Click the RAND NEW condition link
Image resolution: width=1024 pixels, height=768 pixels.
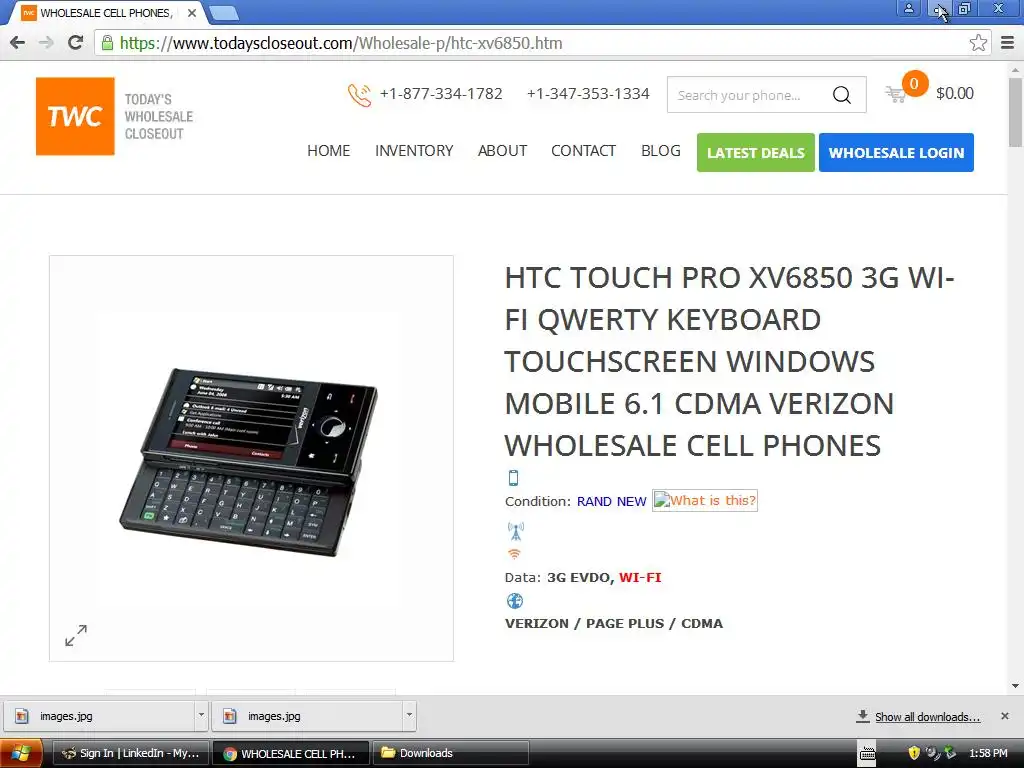[x=611, y=502]
